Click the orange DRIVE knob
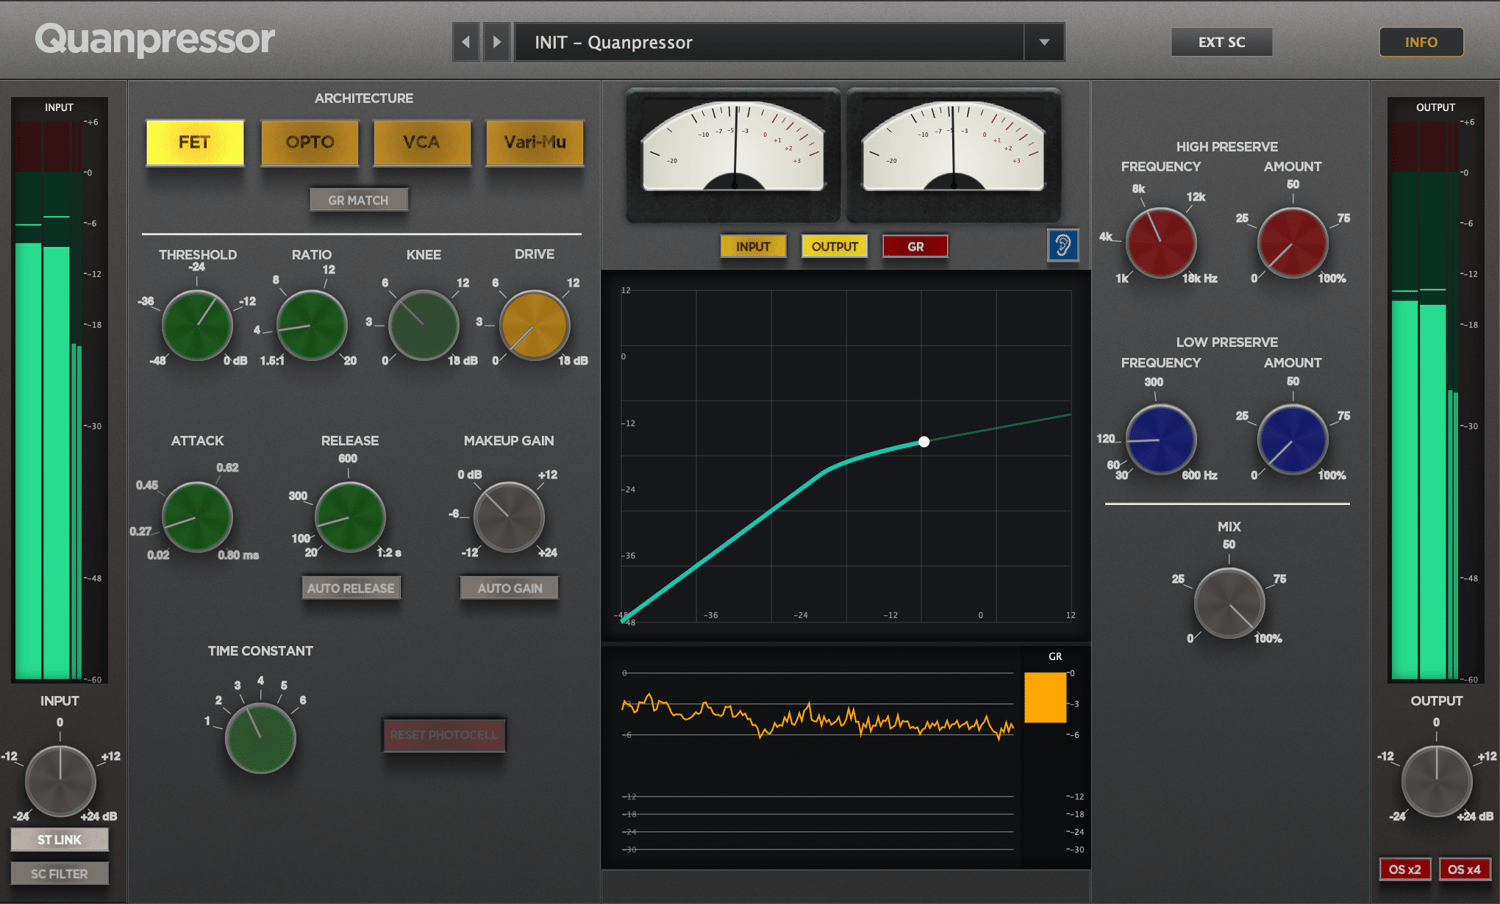The width and height of the screenshot is (1500, 904). 534,326
